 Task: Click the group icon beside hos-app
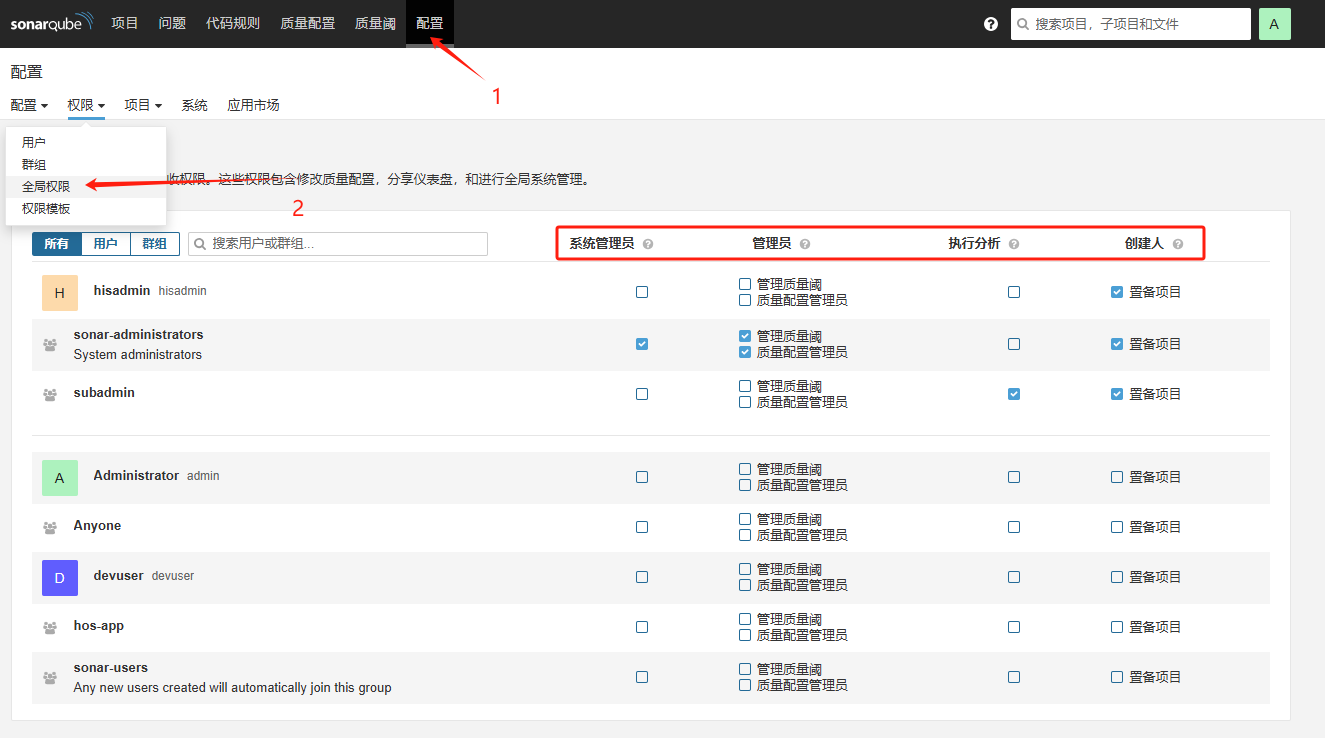click(50, 628)
